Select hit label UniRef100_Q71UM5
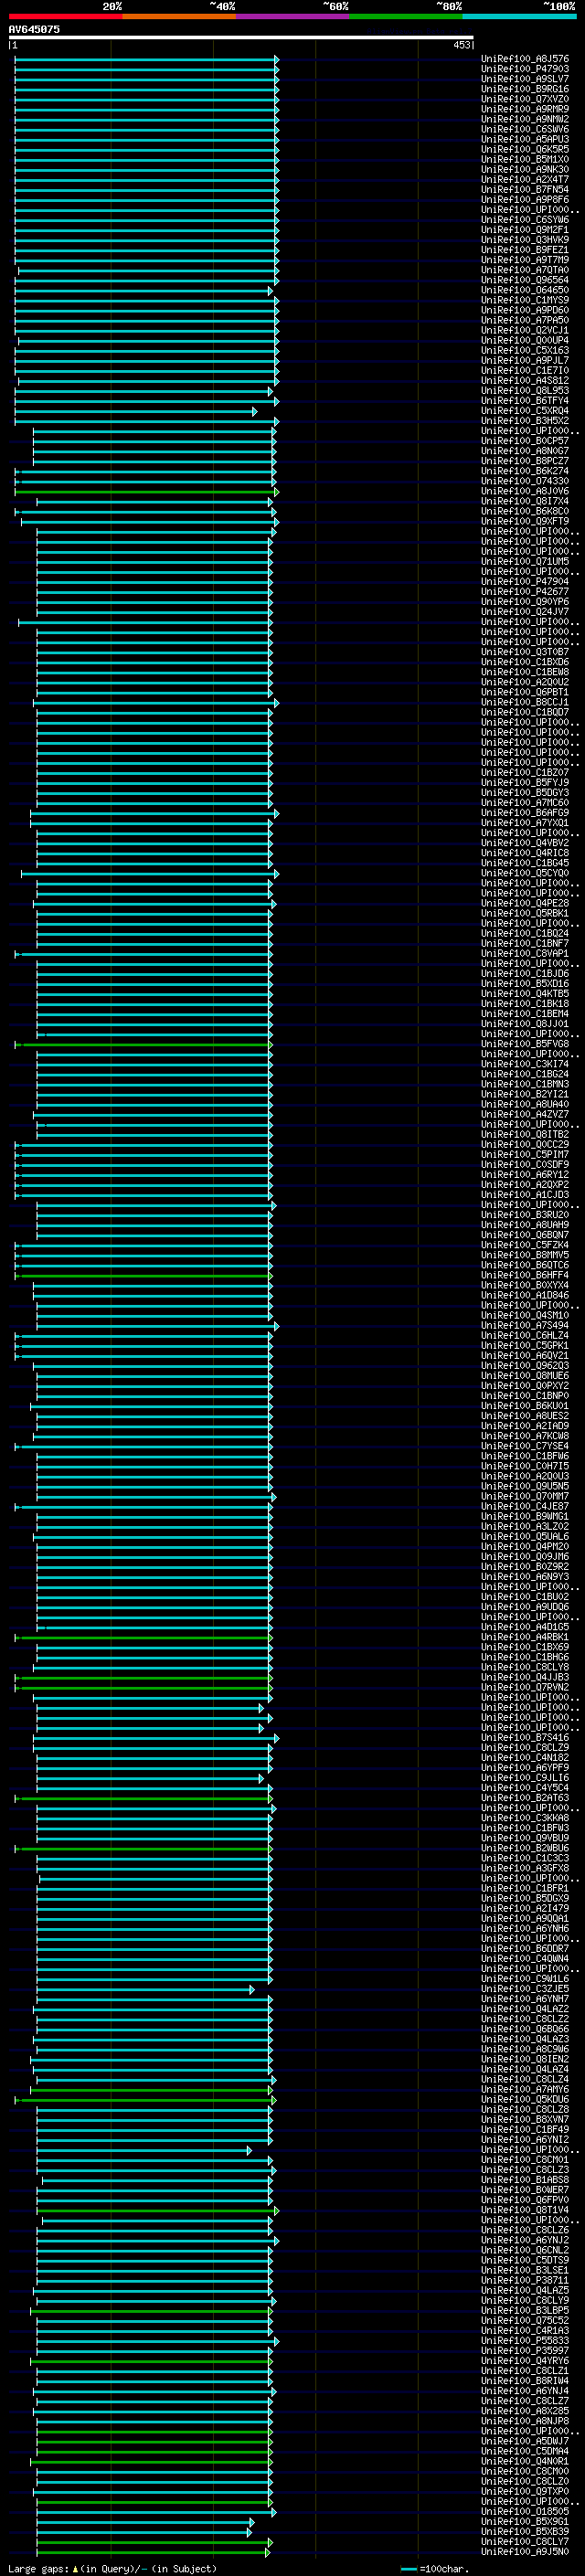This screenshot has height=2576, width=585. (525, 562)
